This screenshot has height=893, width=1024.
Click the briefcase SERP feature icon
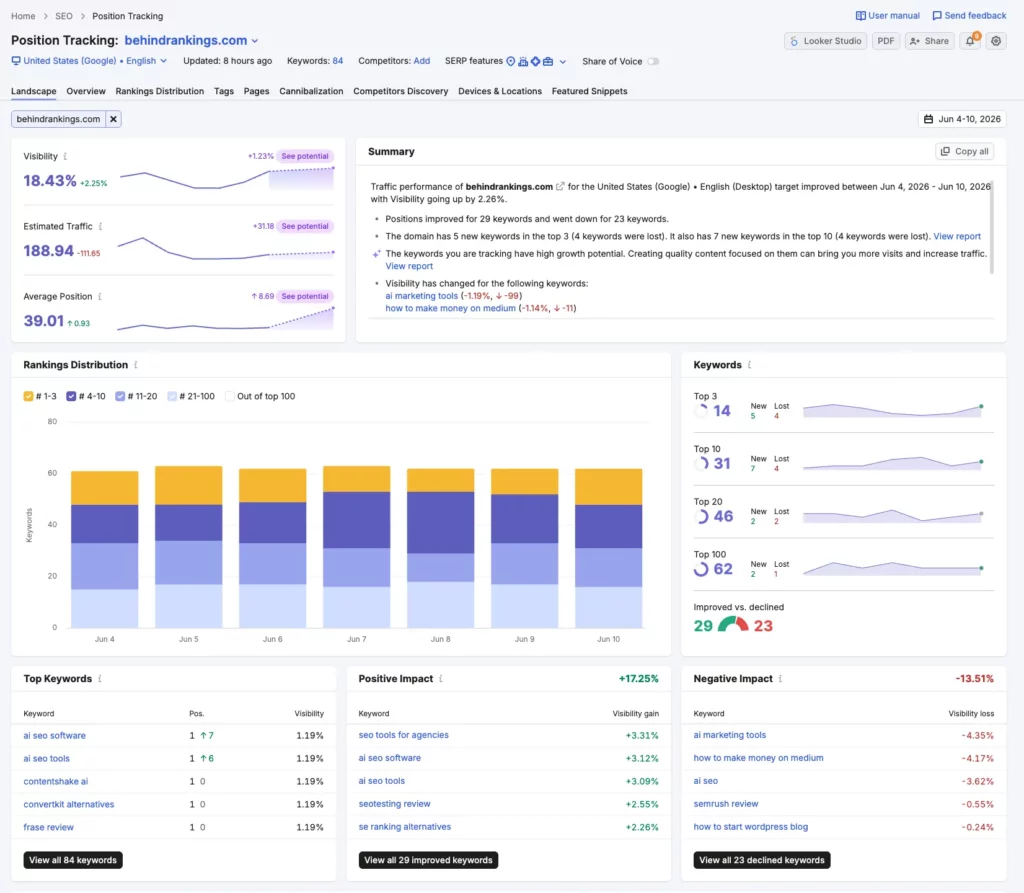tap(548, 61)
